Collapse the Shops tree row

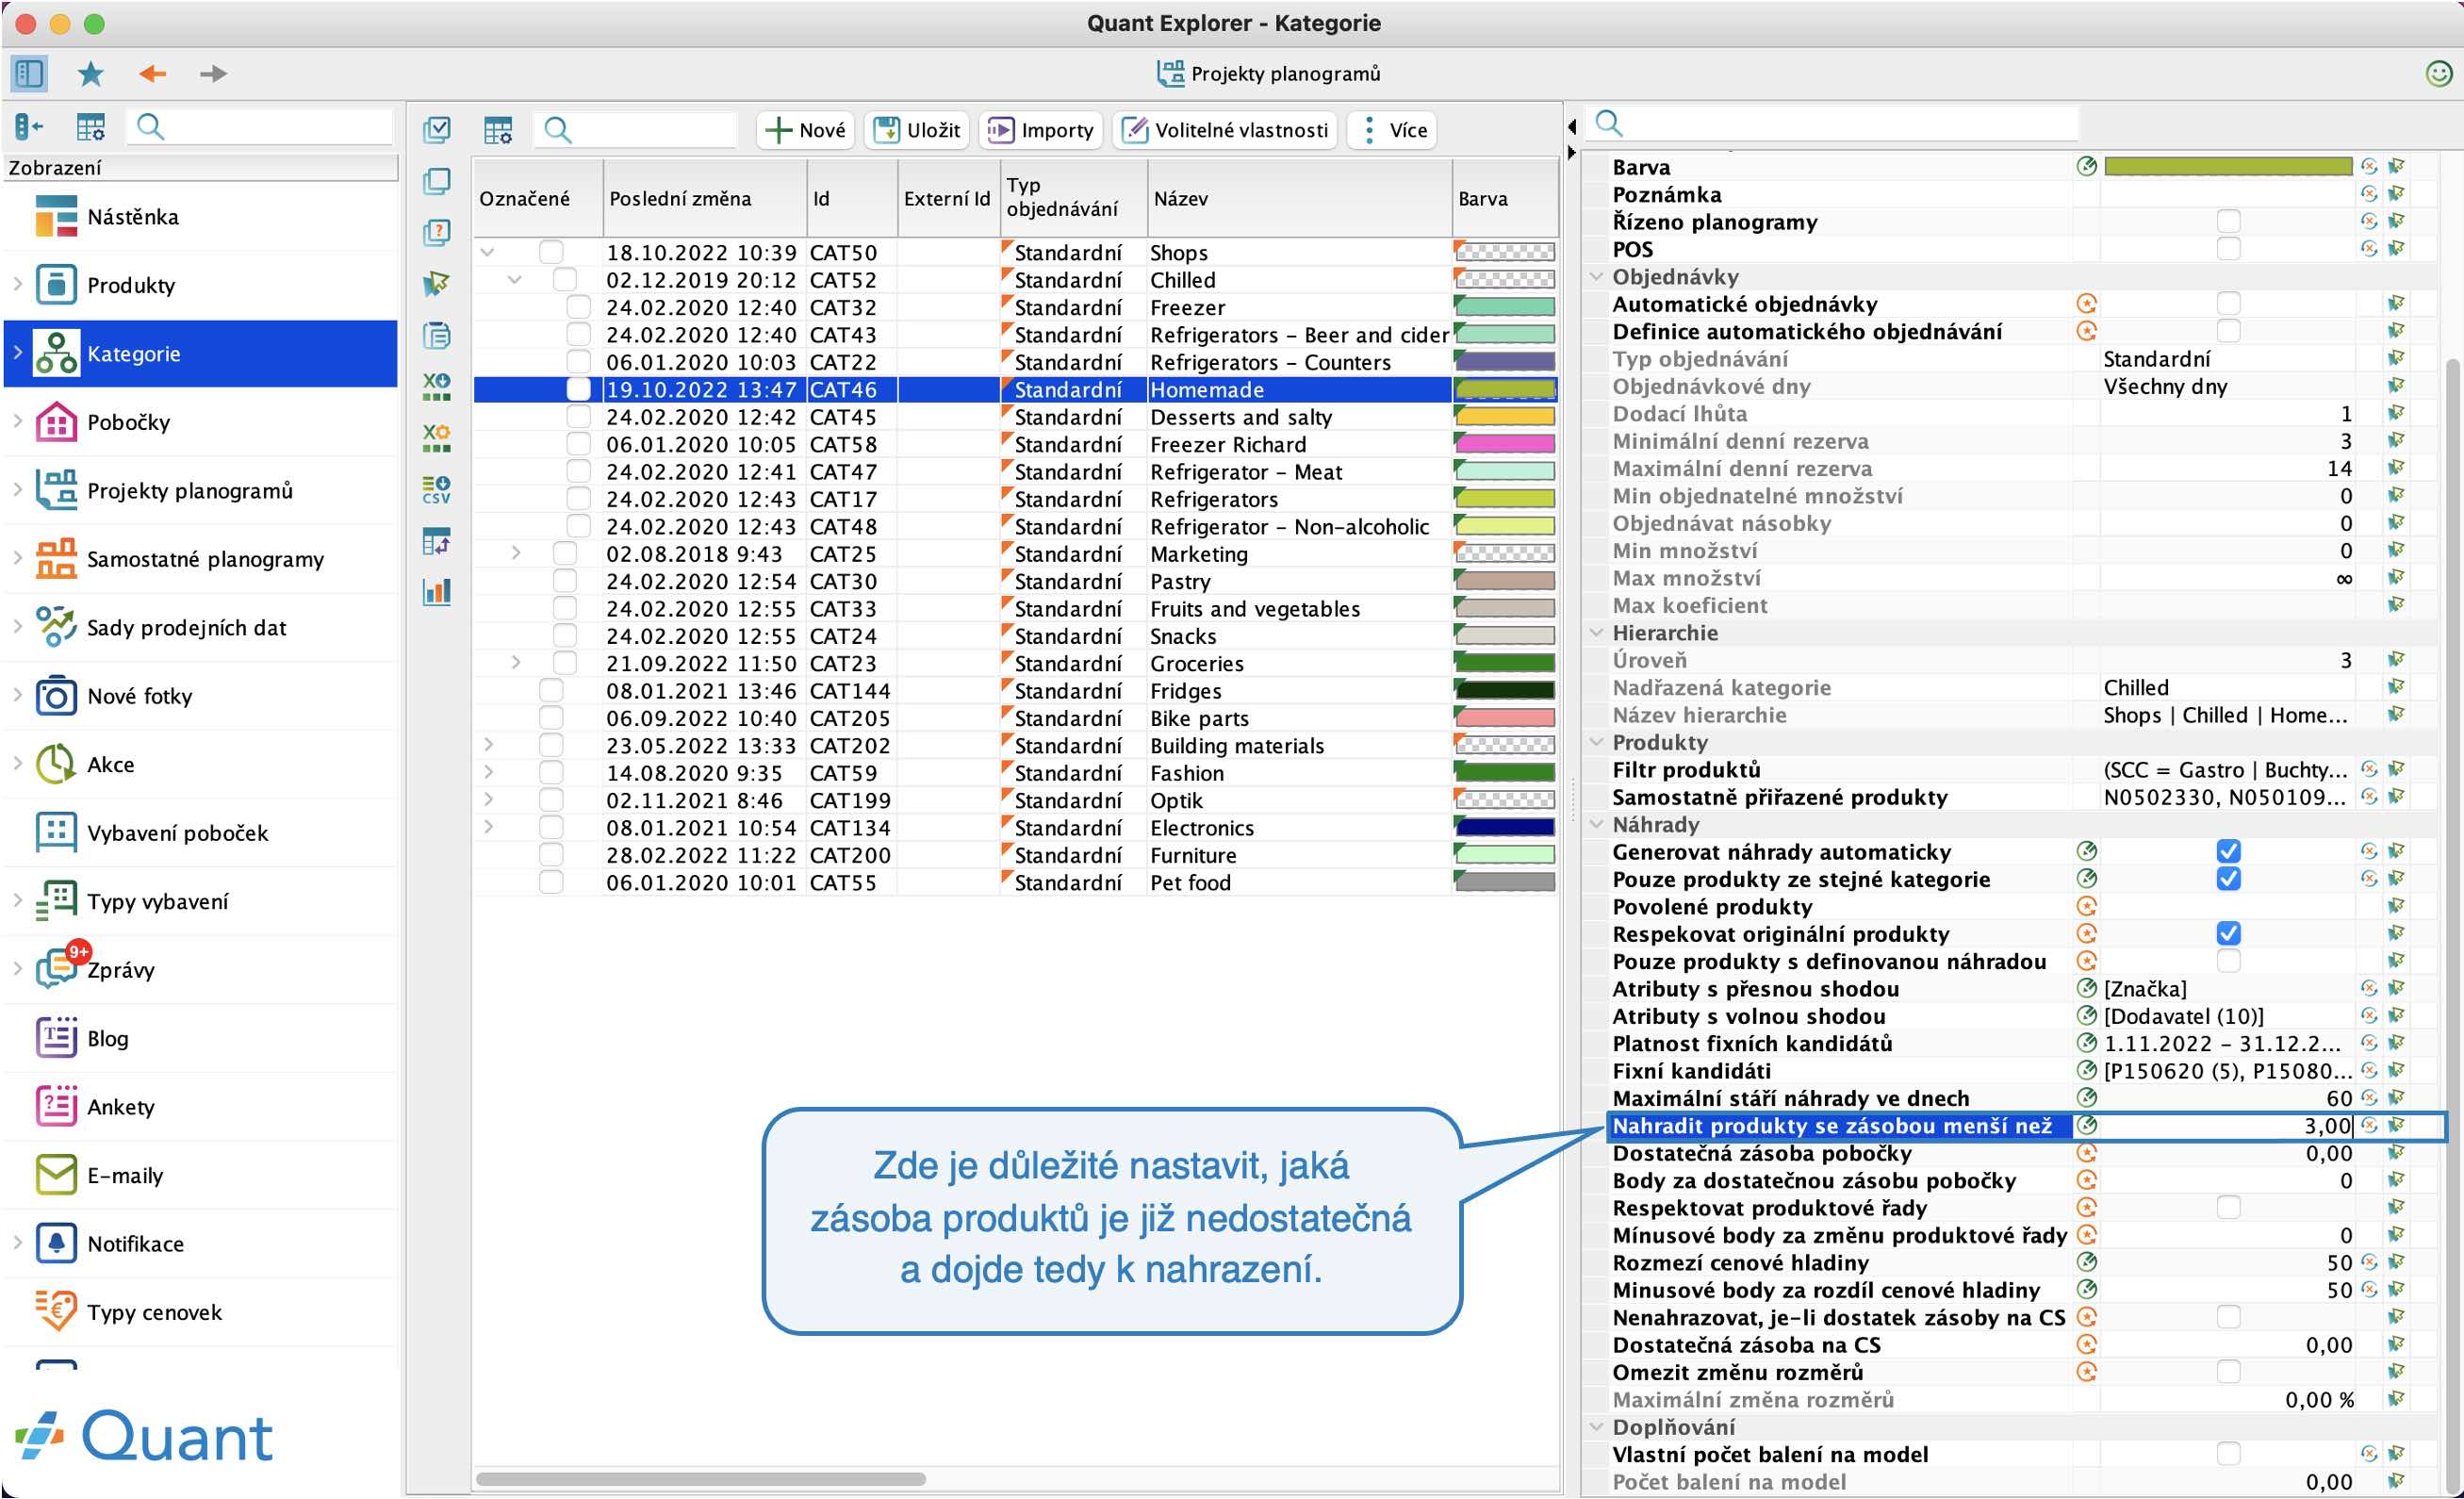[x=488, y=252]
